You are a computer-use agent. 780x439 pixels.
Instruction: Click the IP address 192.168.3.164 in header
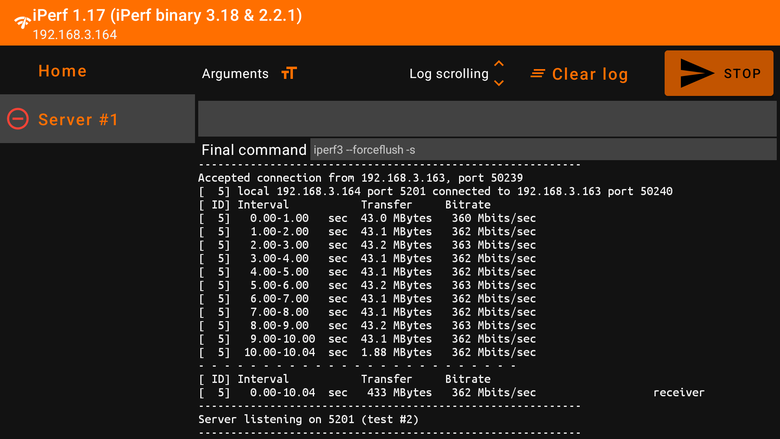pyautogui.click(x=75, y=35)
